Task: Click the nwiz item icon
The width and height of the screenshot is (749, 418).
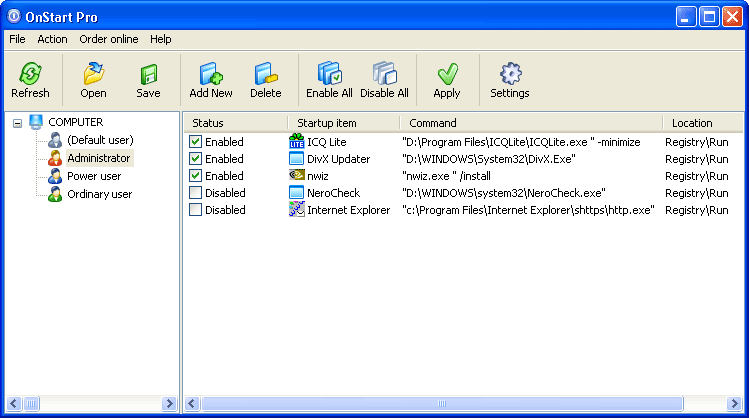Action: tap(297, 175)
